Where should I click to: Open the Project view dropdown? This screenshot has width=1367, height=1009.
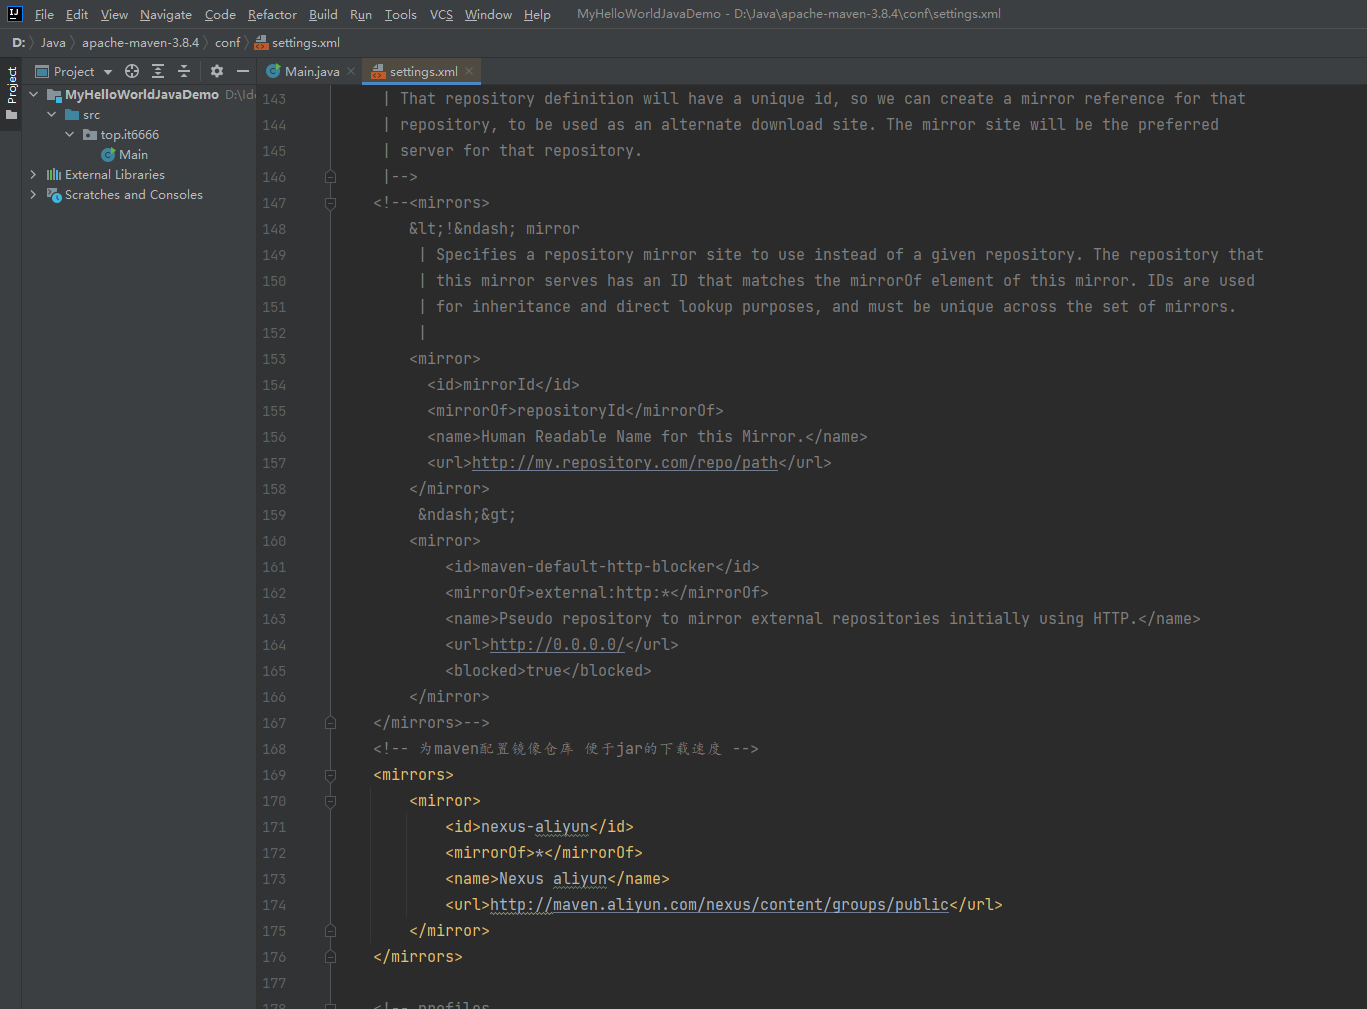coord(74,71)
